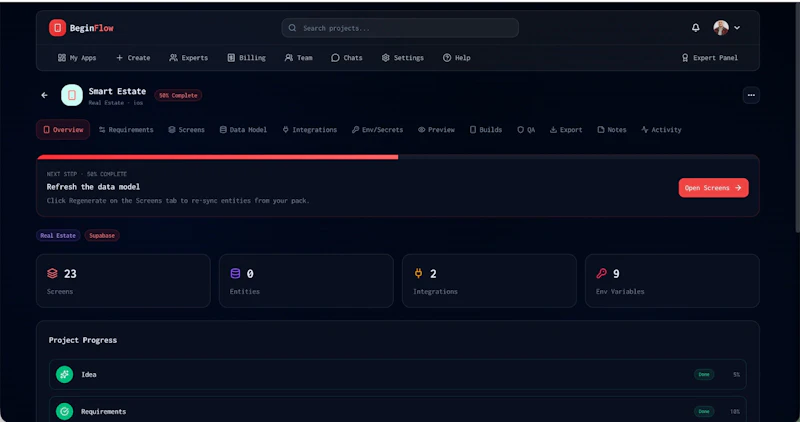This screenshot has width=800, height=422.
Task: Select the Overview tab
Action: click(63, 130)
